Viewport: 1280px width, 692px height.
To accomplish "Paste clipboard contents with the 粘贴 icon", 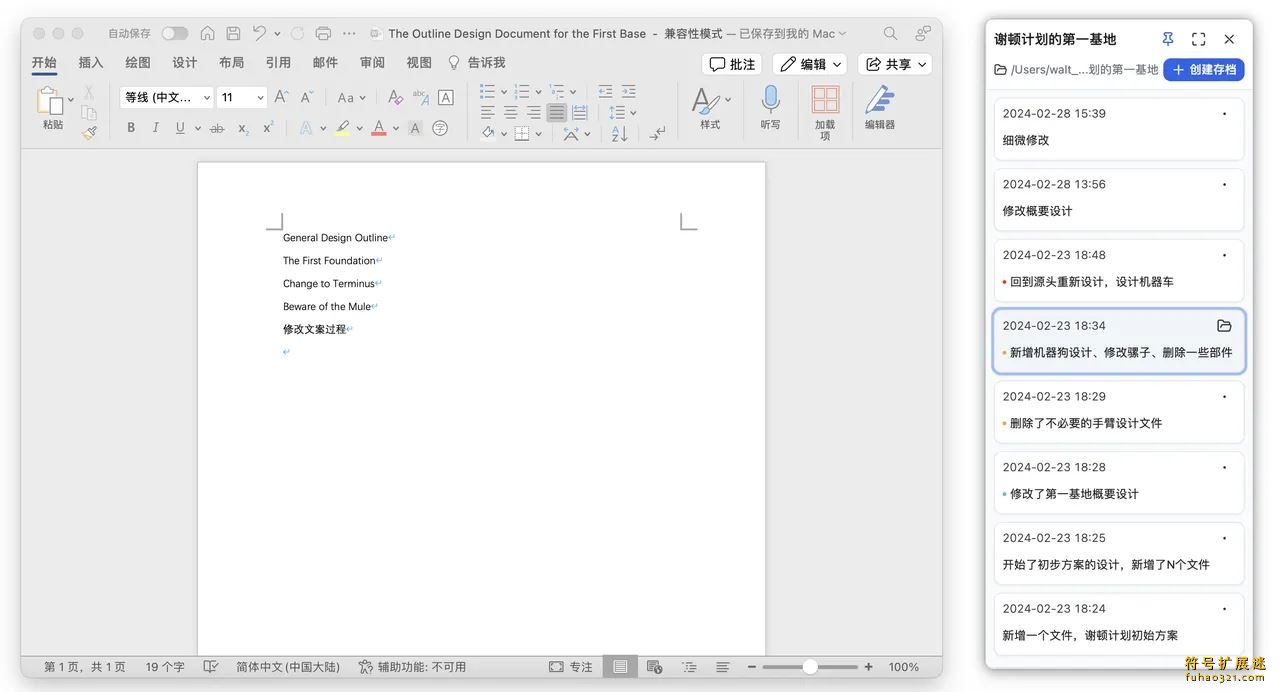I will point(51,107).
